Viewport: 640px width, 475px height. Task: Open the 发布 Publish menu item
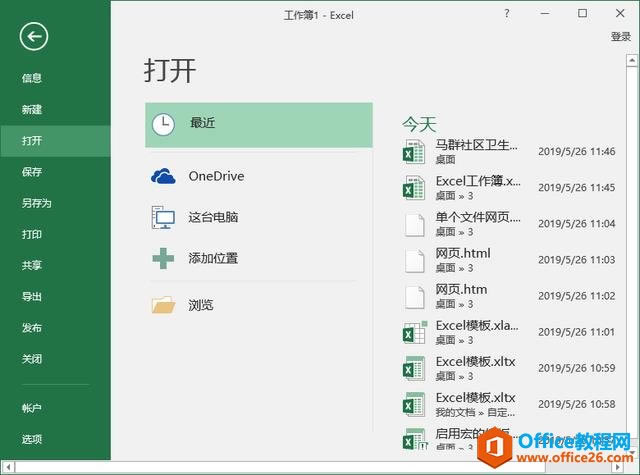32,328
